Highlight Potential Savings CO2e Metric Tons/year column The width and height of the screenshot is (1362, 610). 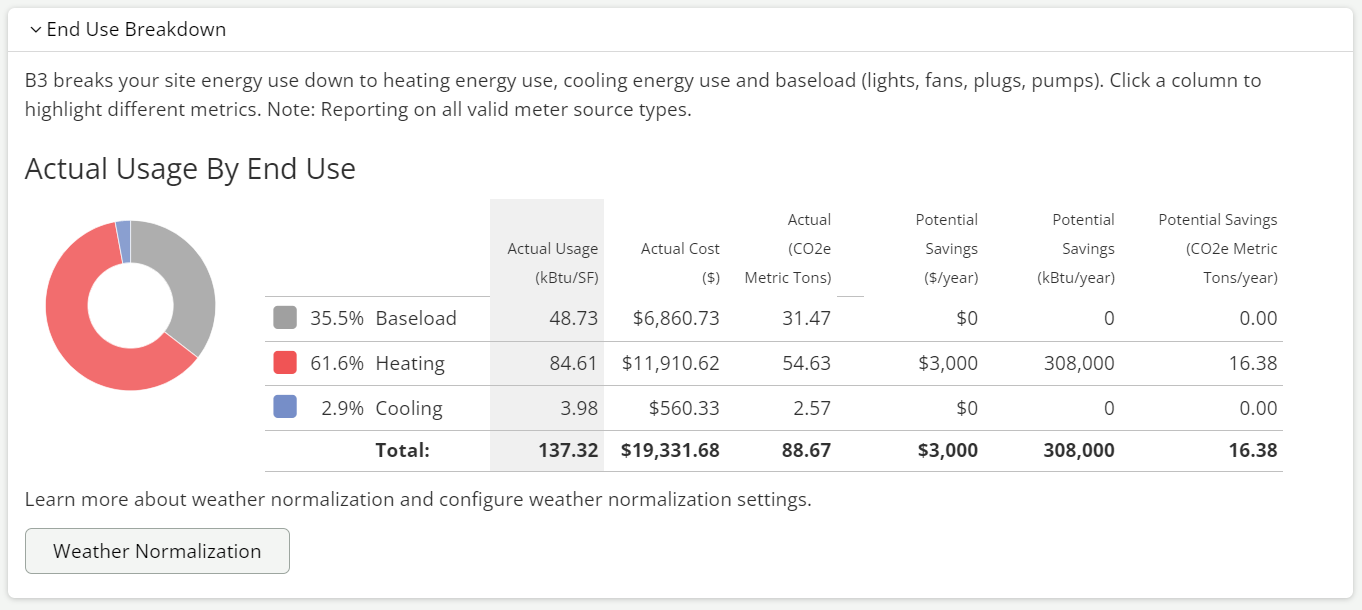pos(1218,249)
